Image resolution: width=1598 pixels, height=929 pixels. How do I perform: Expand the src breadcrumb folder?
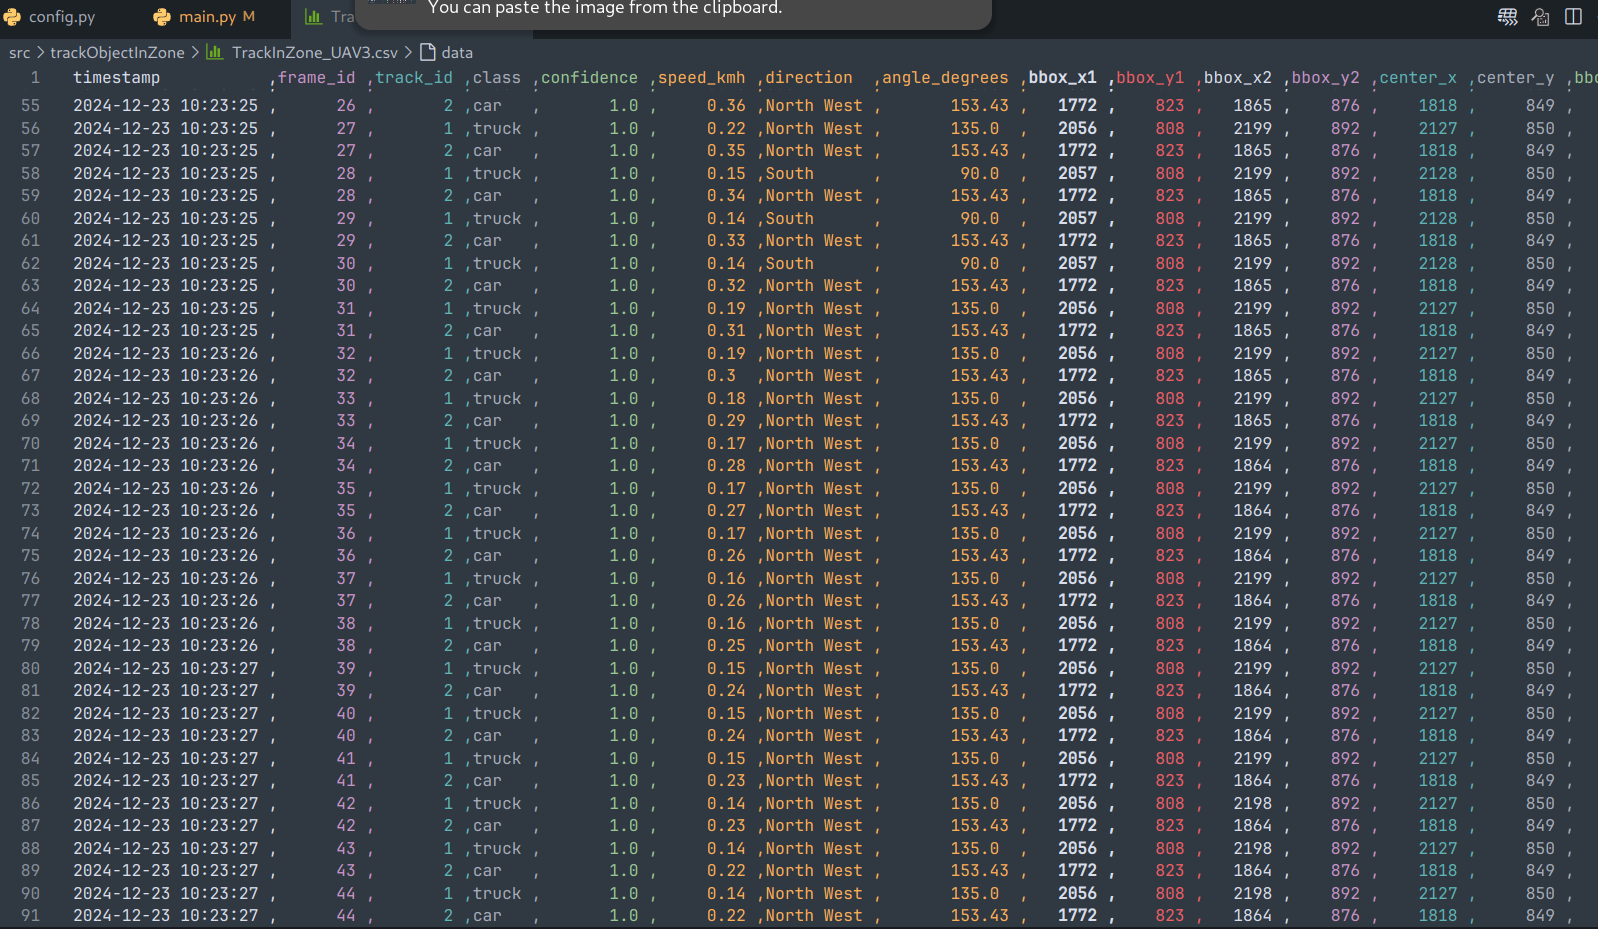[x=20, y=52]
